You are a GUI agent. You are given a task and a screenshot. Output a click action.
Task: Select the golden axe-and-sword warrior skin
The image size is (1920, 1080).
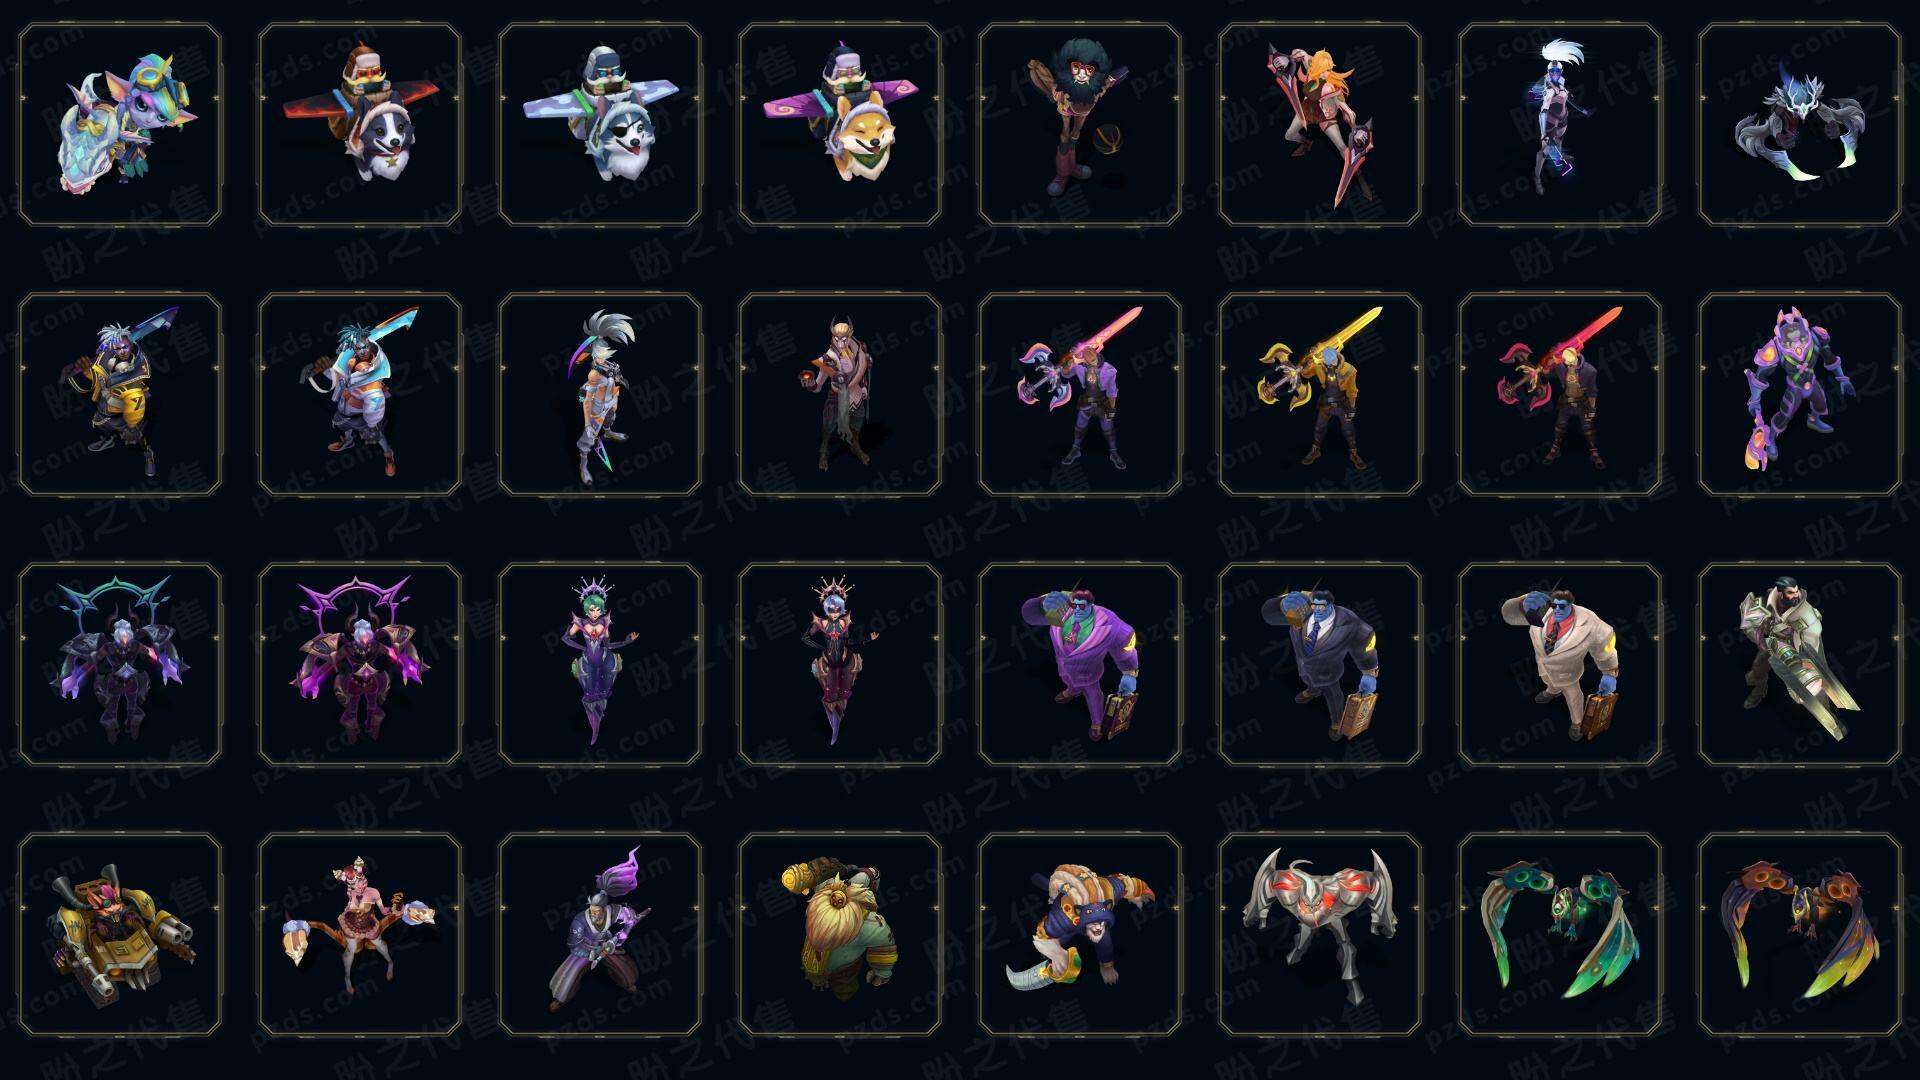tap(1320, 395)
